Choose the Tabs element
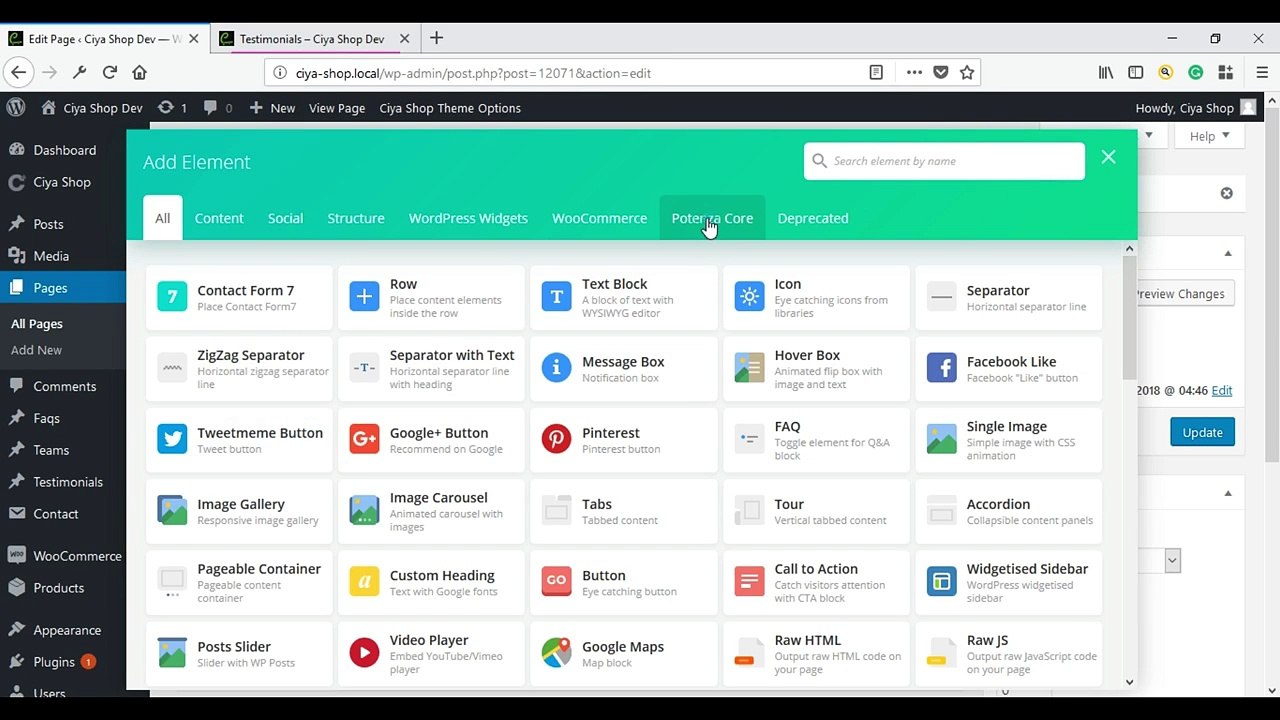Image resolution: width=1280 pixels, height=720 pixels. coord(623,511)
